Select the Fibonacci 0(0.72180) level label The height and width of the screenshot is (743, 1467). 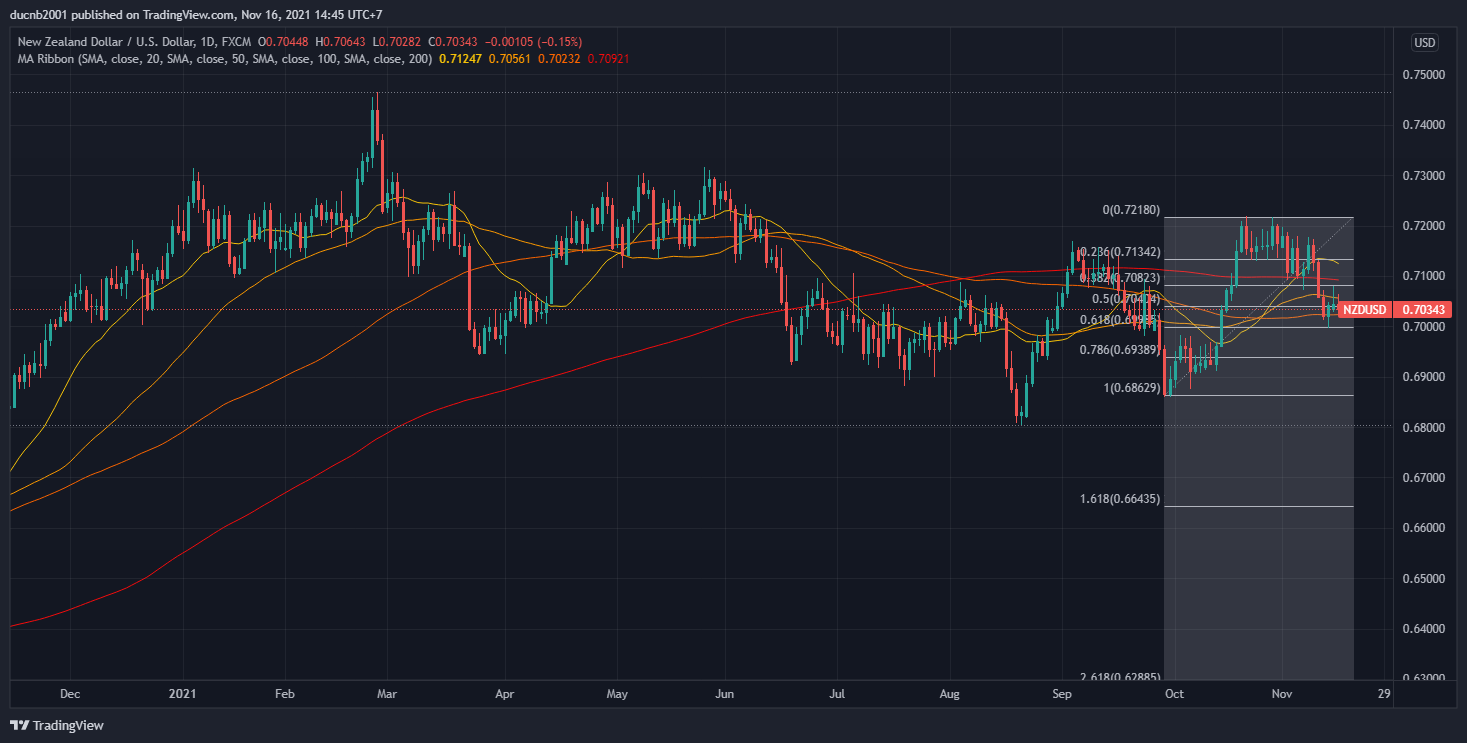1130,210
